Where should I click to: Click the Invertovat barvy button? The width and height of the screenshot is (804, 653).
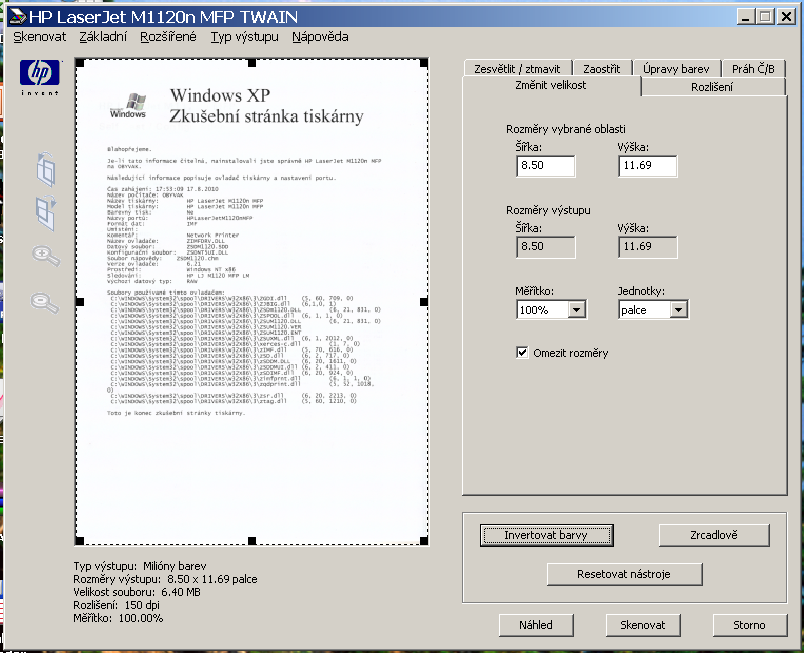pyautogui.click(x=546, y=535)
